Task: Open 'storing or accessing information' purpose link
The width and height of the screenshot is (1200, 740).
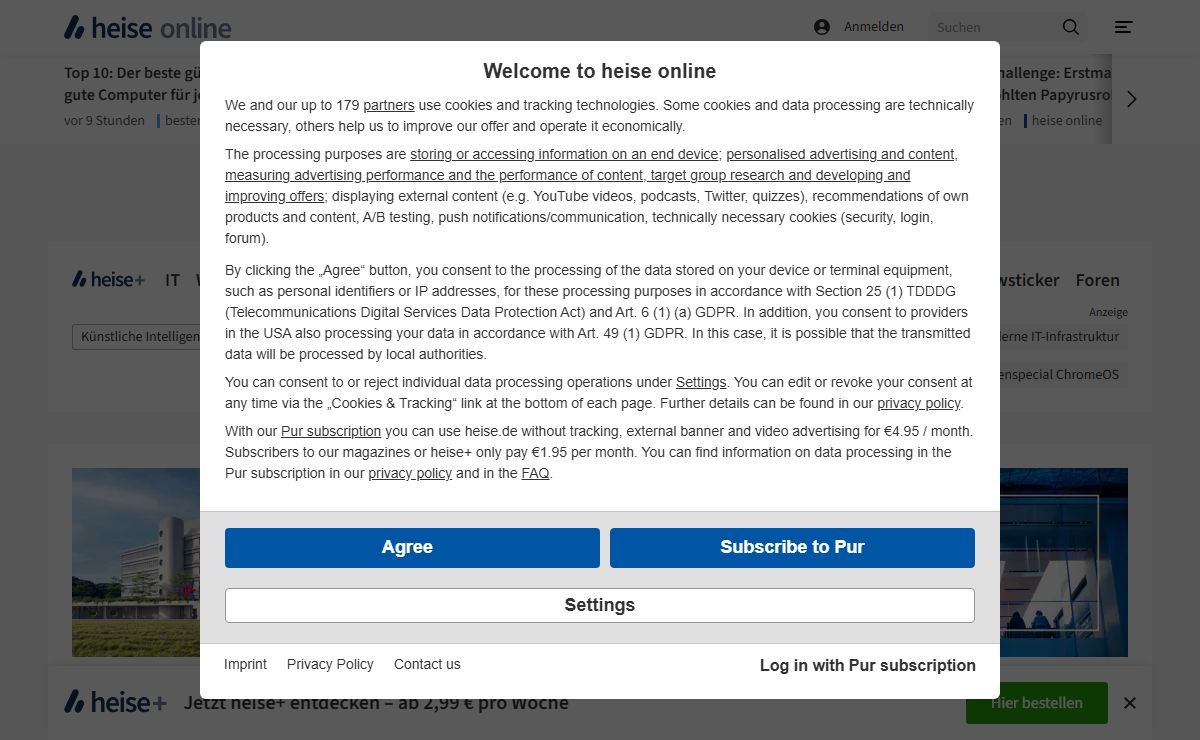Action: tap(564, 154)
